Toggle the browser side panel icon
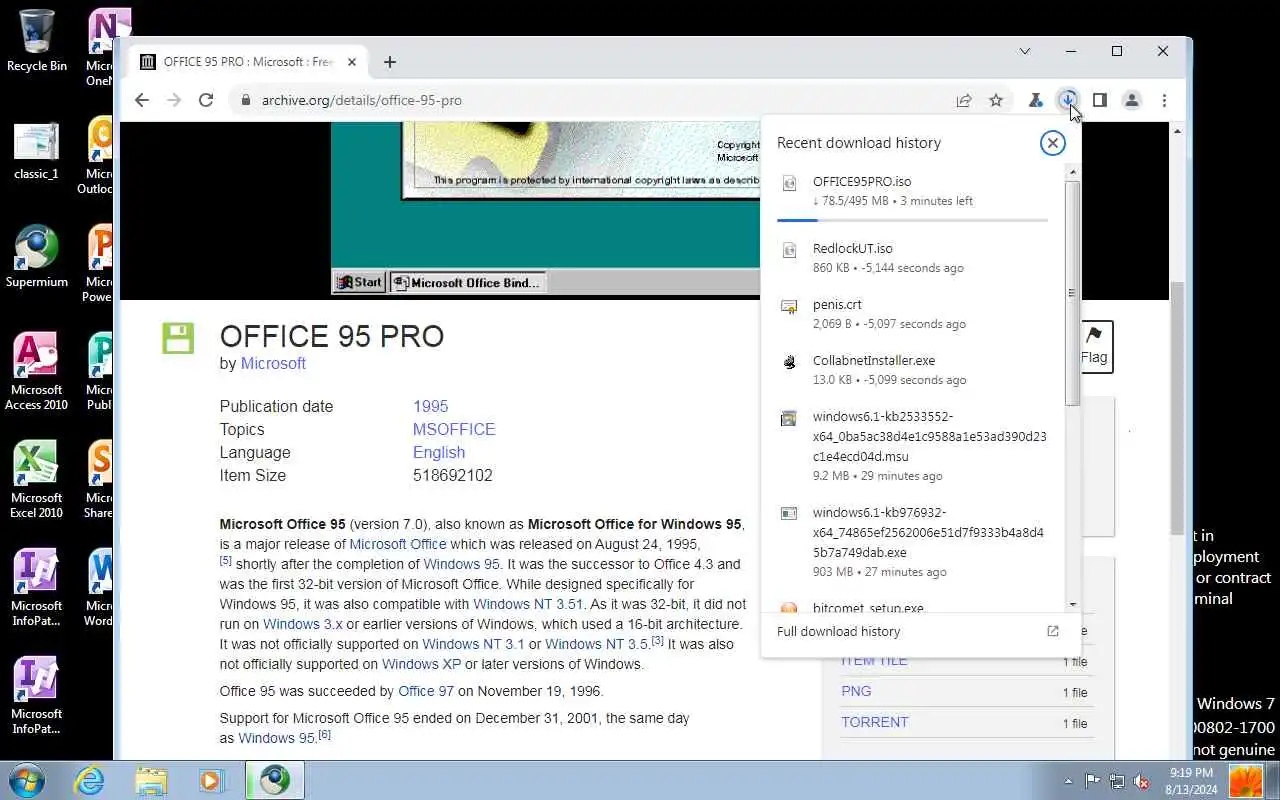 pos(1100,100)
